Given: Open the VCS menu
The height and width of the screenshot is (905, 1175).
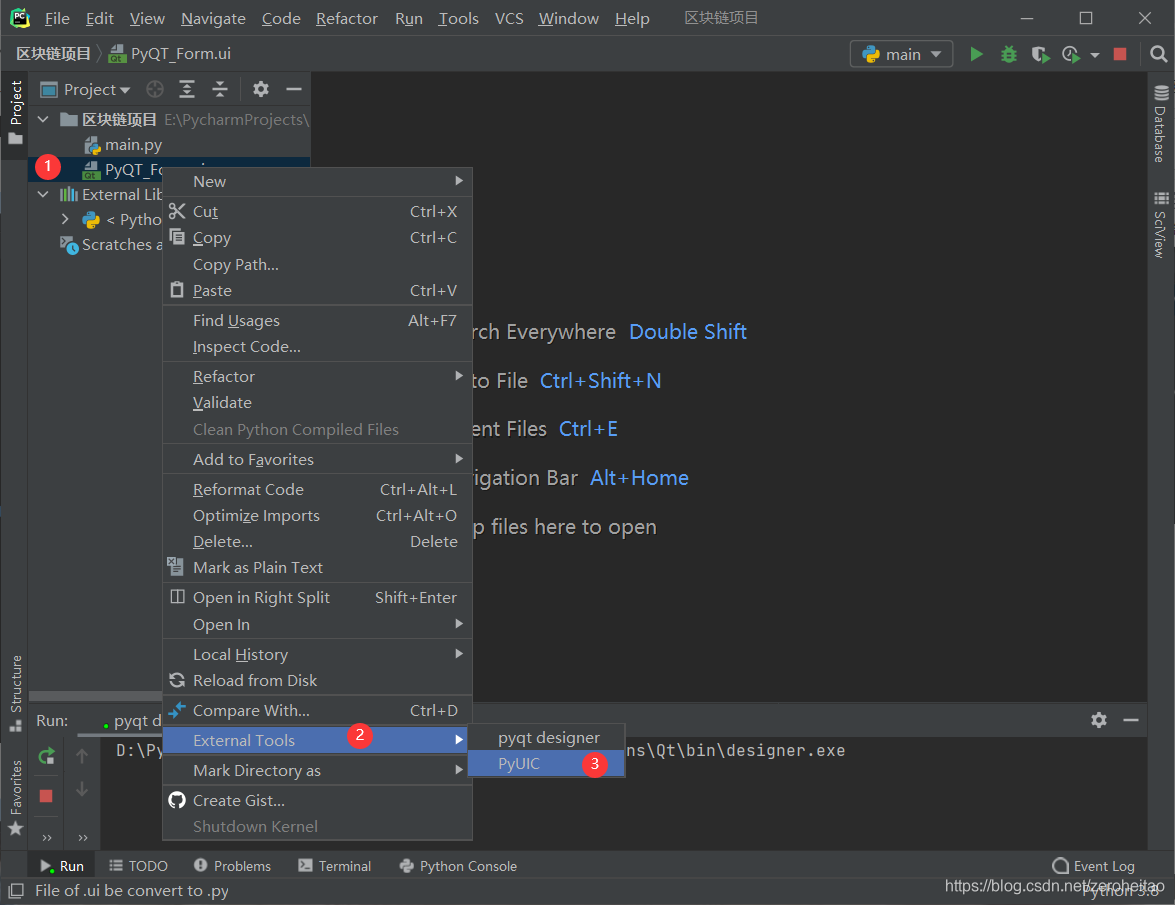Looking at the screenshot, I should pyautogui.click(x=509, y=19).
